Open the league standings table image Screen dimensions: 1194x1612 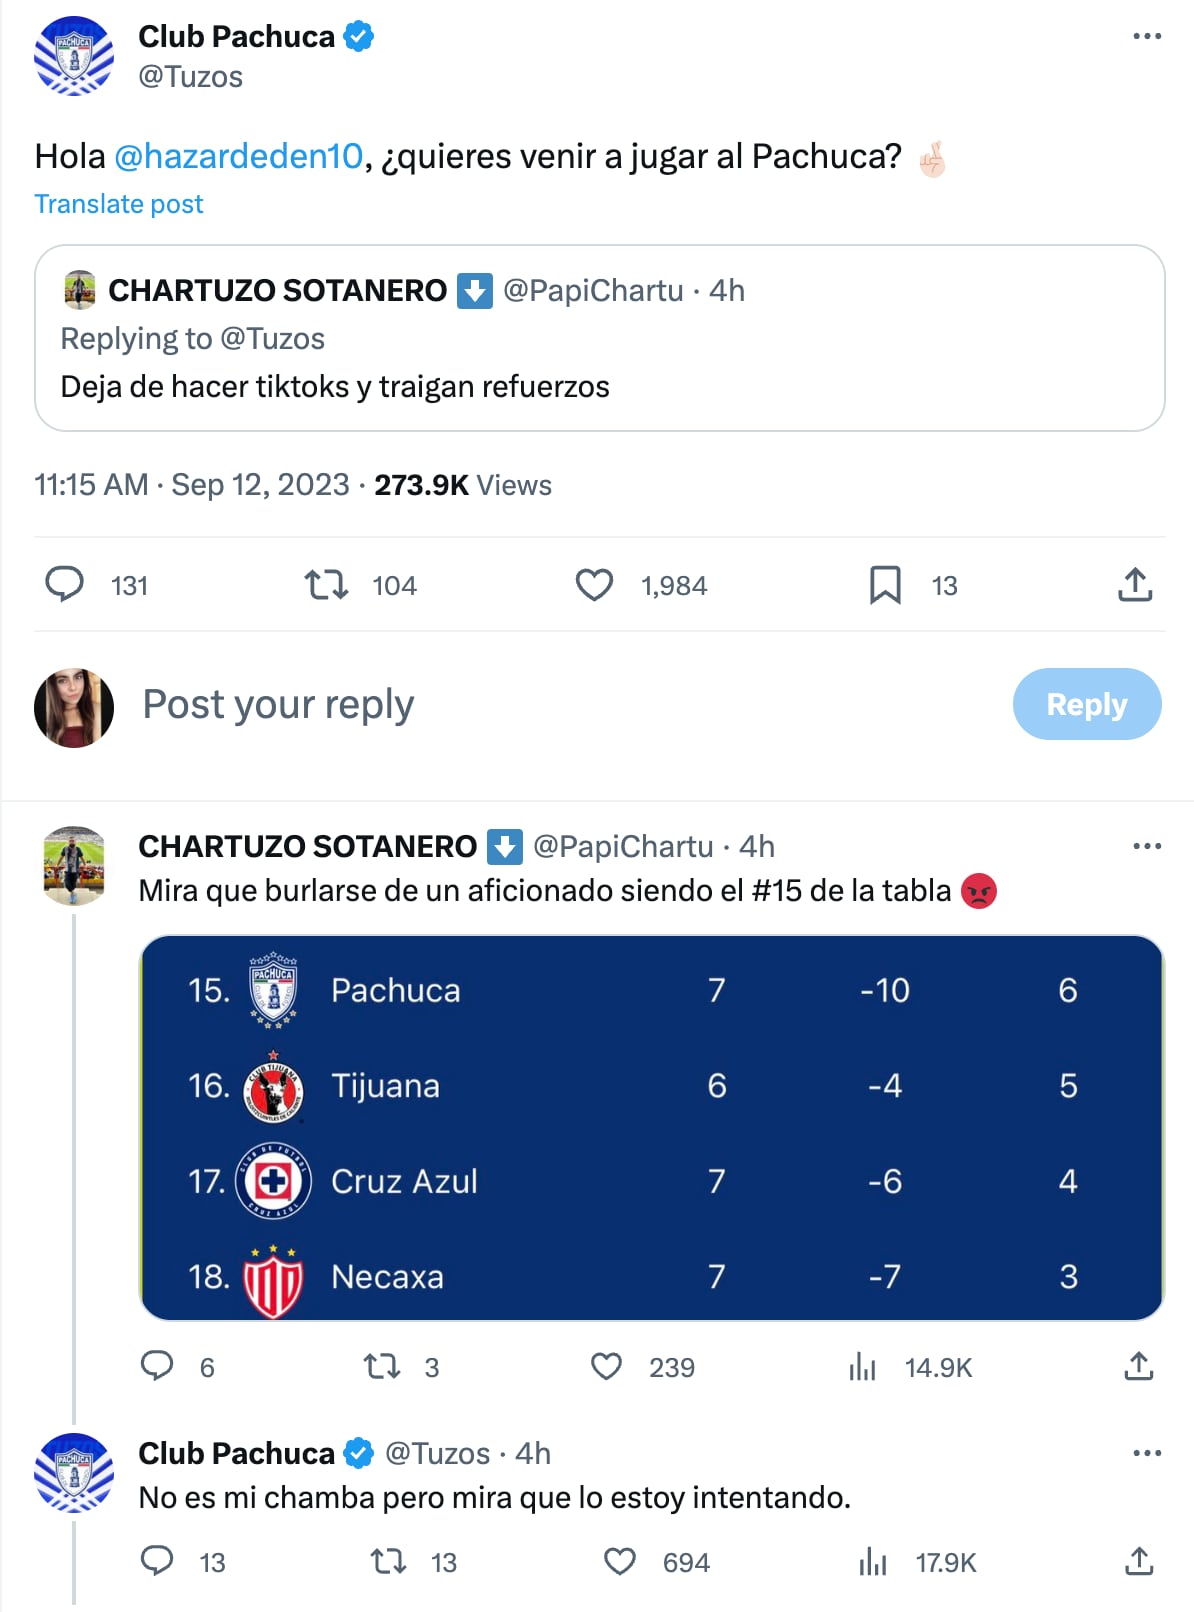coord(651,1128)
